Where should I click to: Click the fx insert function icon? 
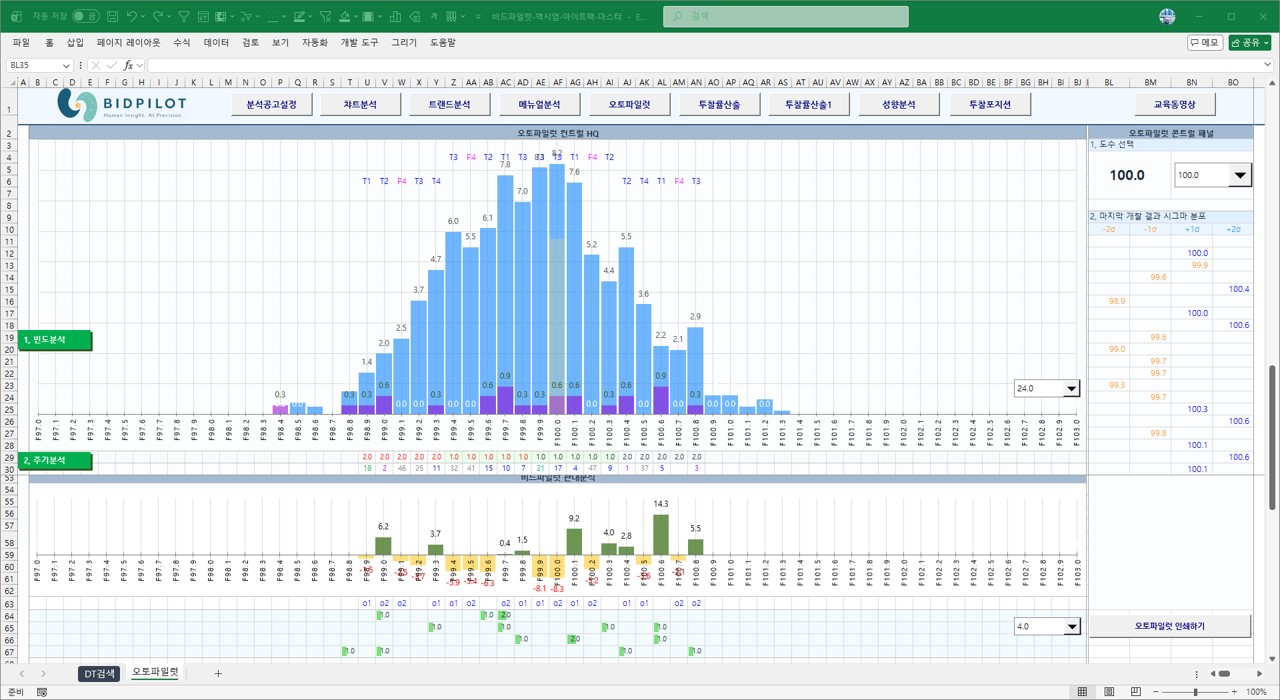point(128,65)
